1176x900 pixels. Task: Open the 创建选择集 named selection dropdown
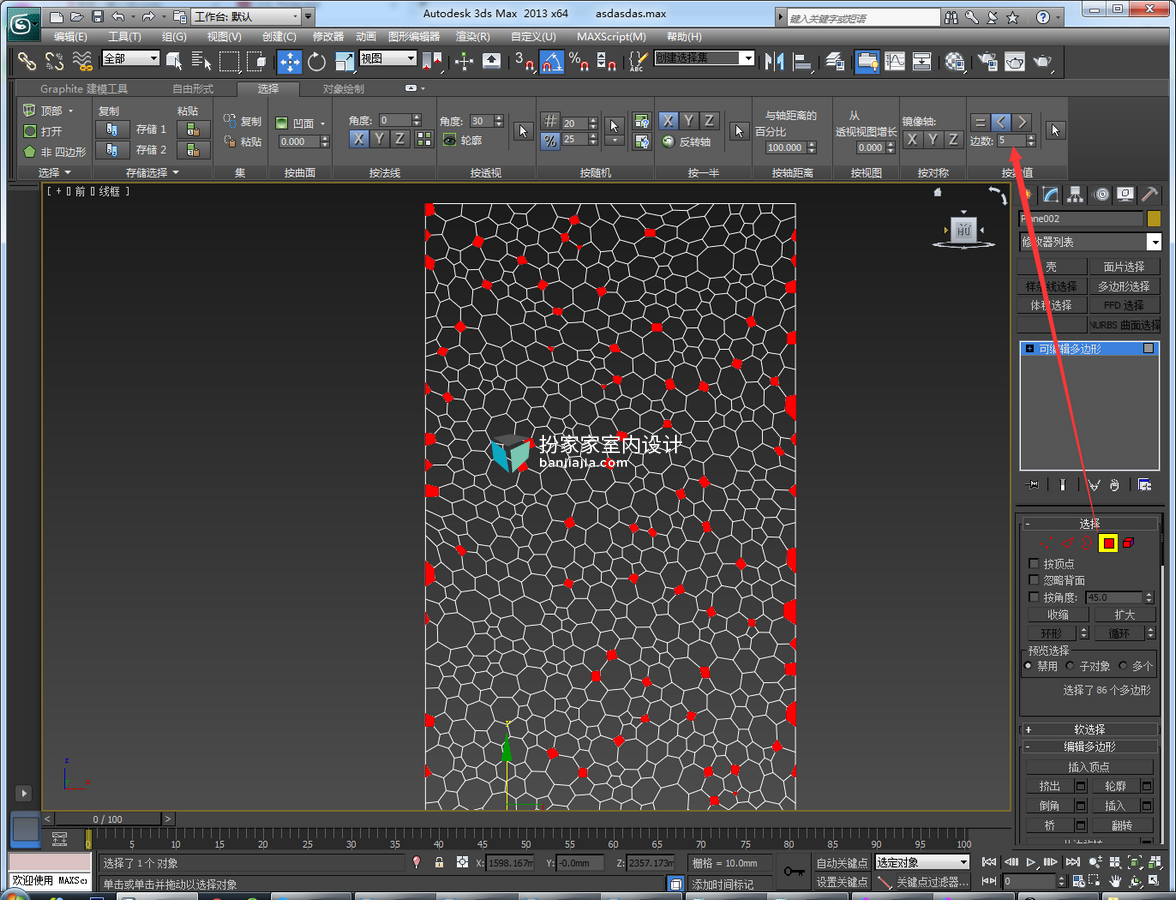click(x=704, y=58)
